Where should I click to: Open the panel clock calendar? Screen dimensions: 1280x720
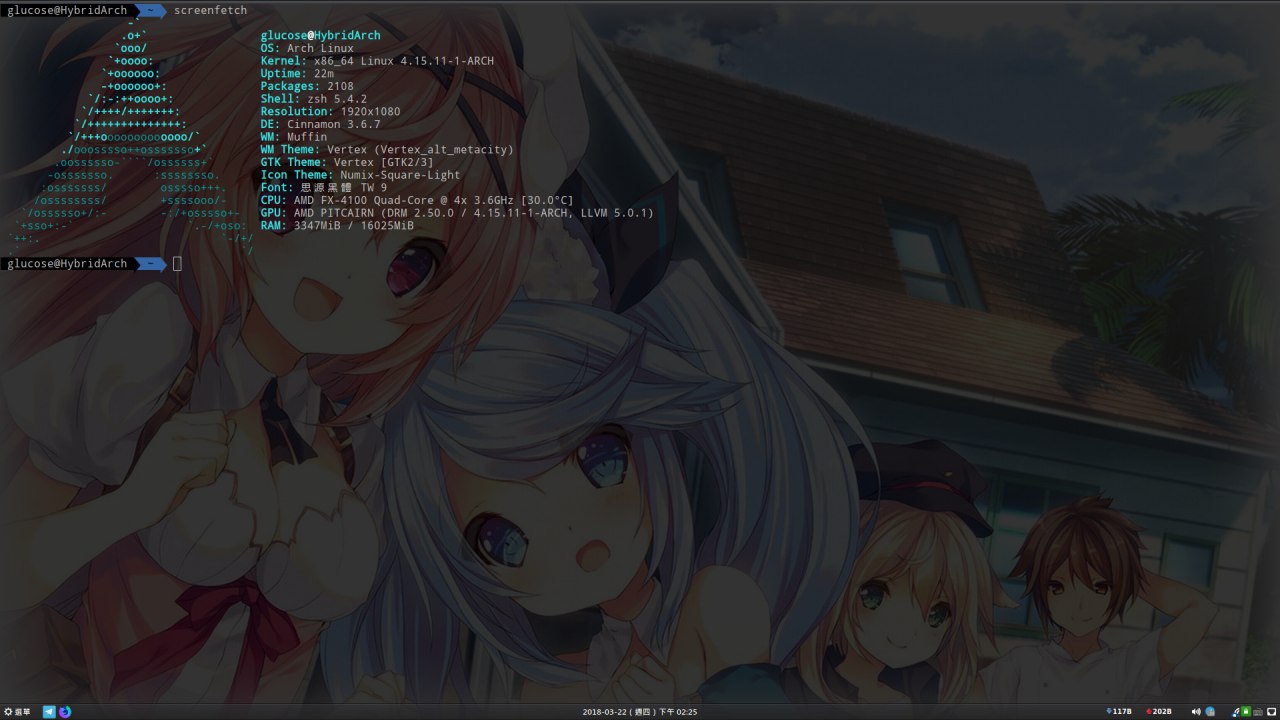point(640,712)
